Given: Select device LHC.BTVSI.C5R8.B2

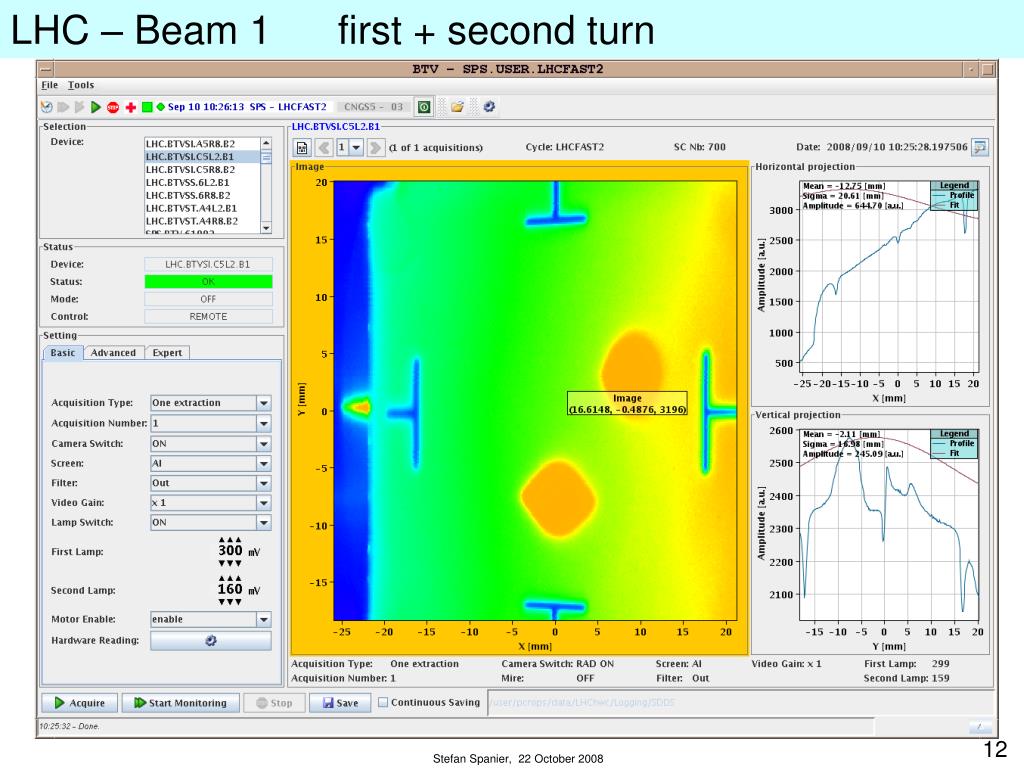Looking at the screenshot, I should [202, 169].
